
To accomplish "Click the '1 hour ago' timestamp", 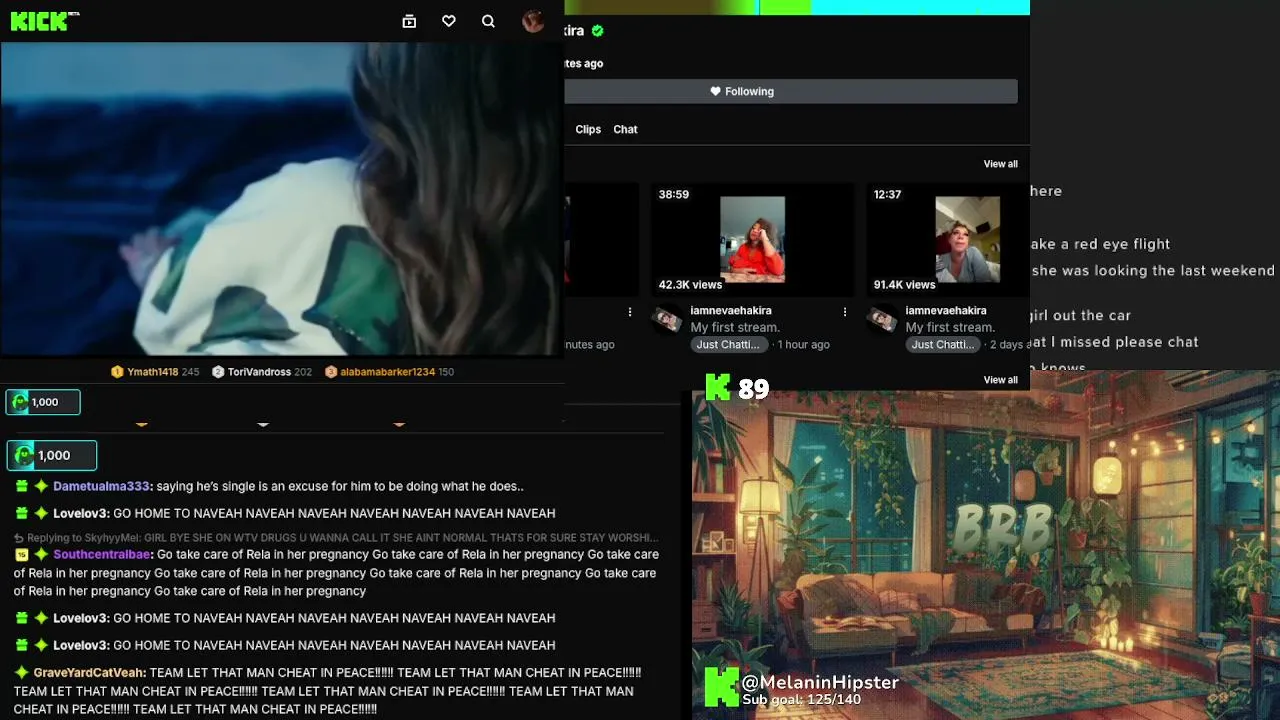I will click(x=804, y=345).
